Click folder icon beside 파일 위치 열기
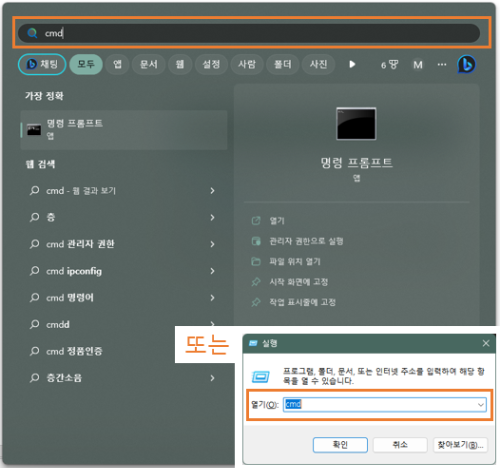Screen dimensions: 500x468 click(x=256, y=261)
